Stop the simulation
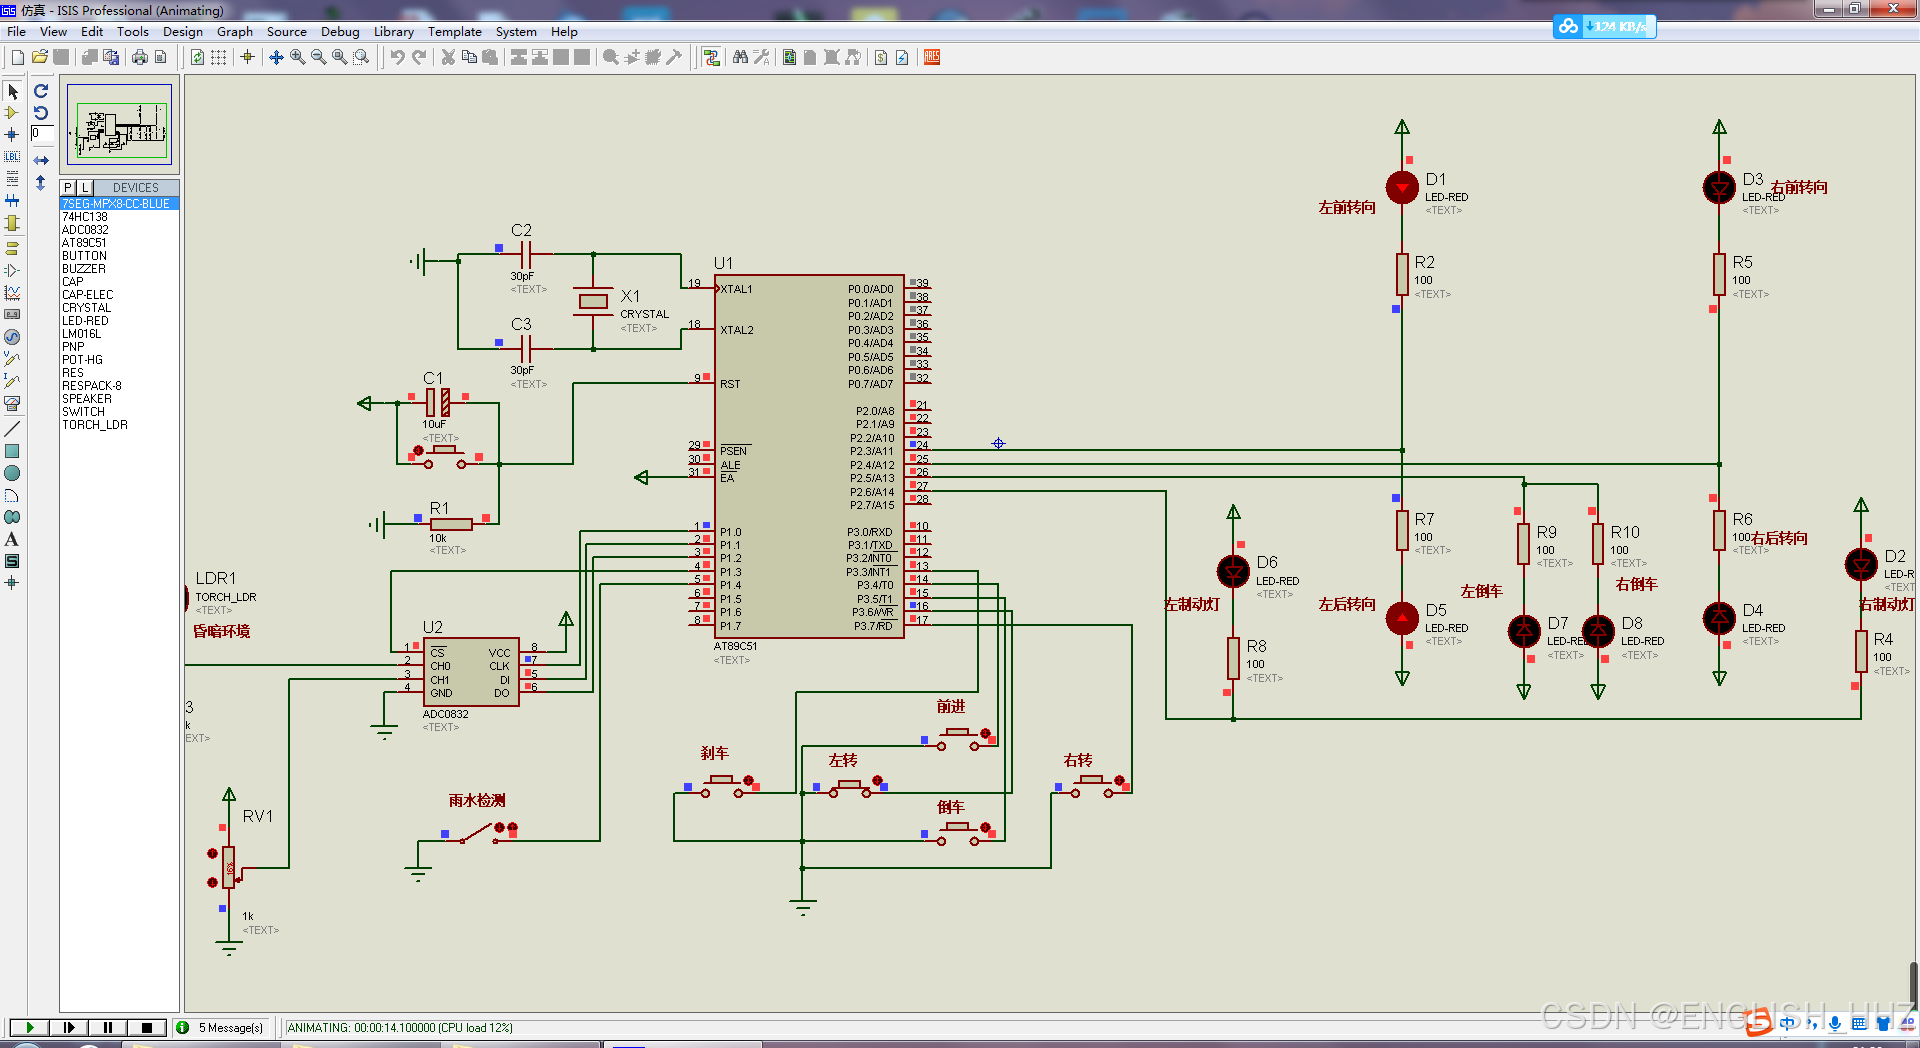This screenshot has height=1048, width=1920. [146, 1027]
